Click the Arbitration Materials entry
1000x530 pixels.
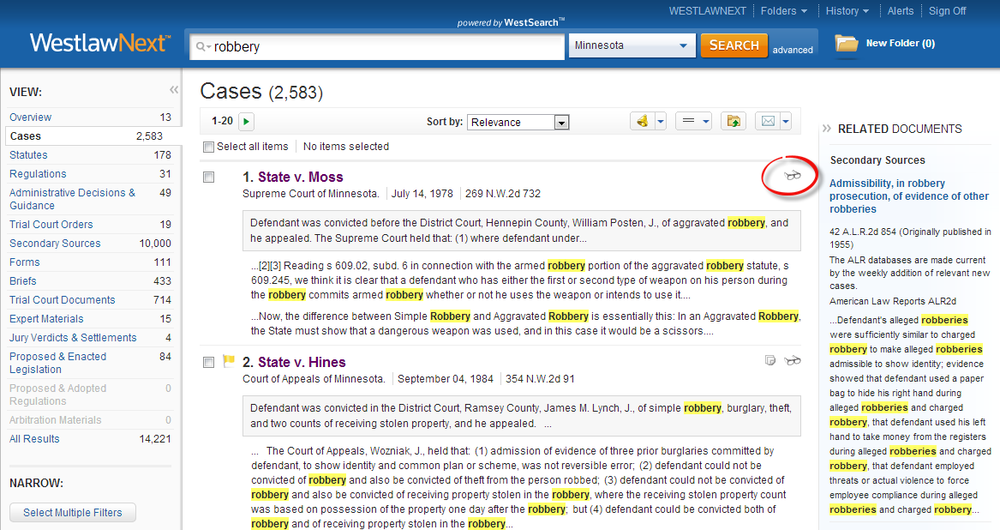pyautogui.click(x=55, y=420)
